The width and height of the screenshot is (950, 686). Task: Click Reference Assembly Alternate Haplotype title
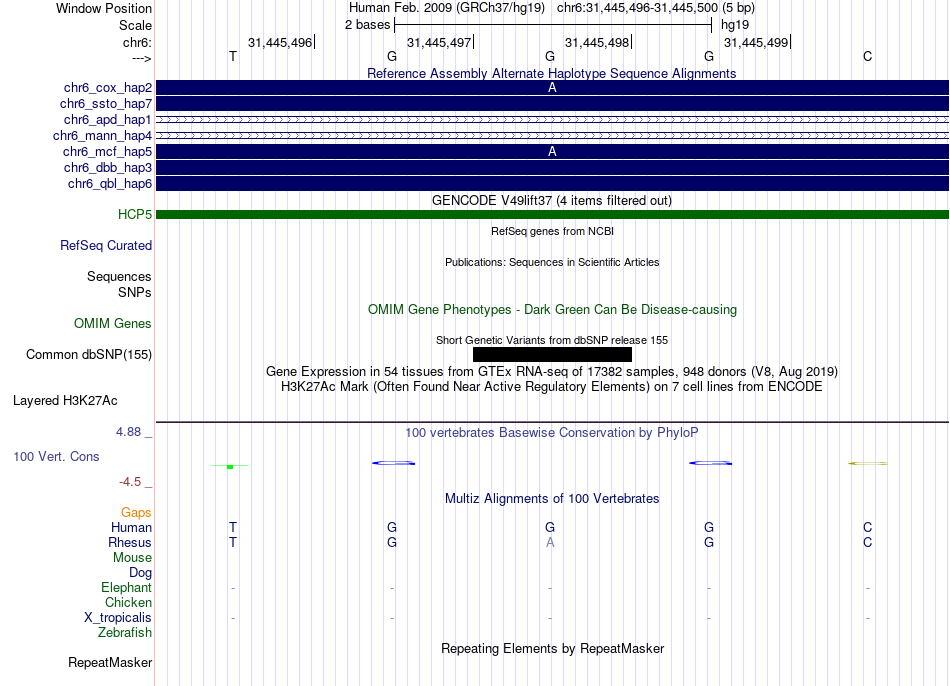point(552,73)
